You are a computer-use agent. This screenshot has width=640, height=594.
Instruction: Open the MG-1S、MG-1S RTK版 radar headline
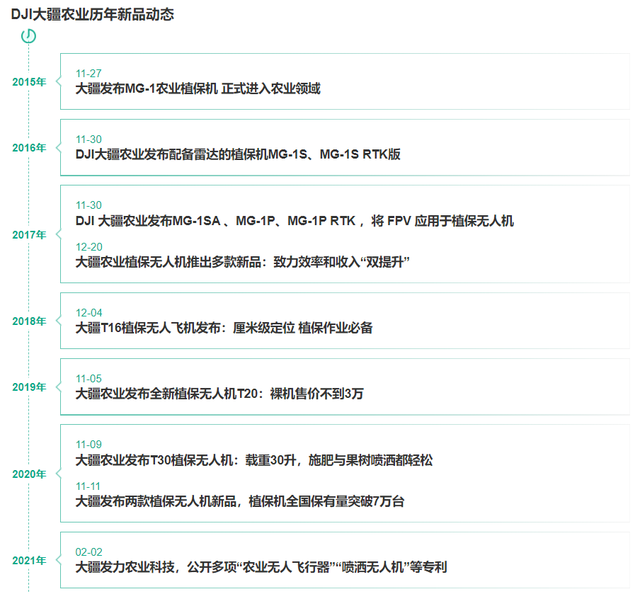point(238,155)
